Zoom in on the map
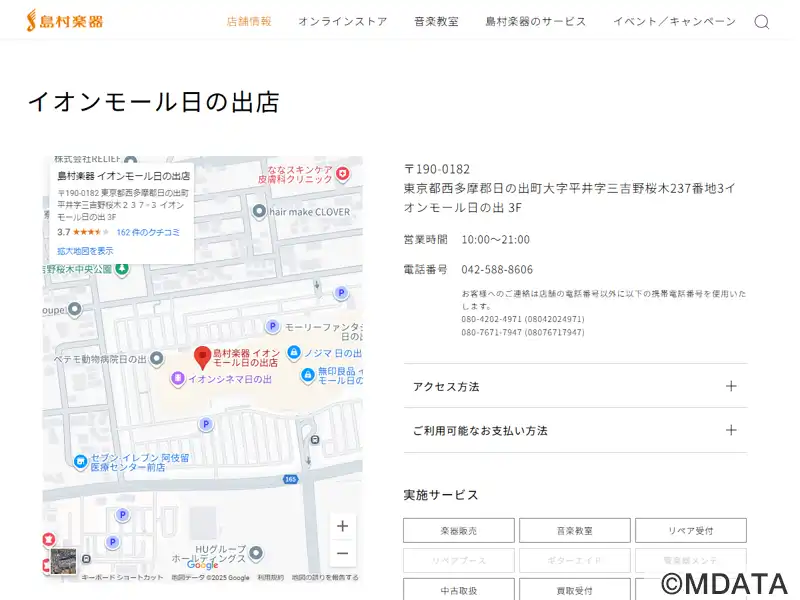The image size is (800, 600). click(342, 526)
